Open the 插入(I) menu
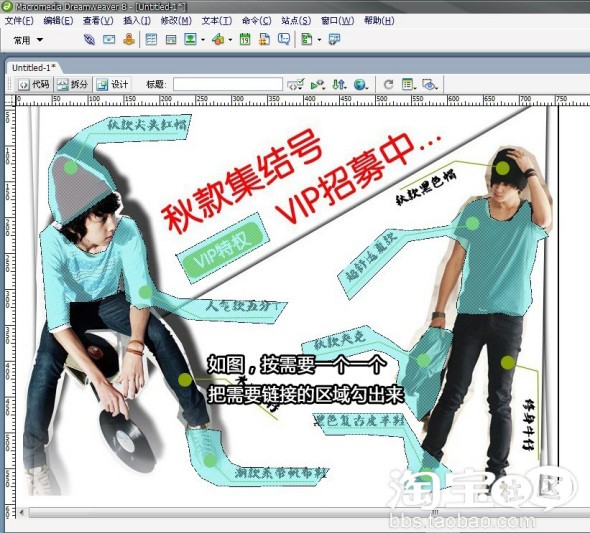 (137, 21)
